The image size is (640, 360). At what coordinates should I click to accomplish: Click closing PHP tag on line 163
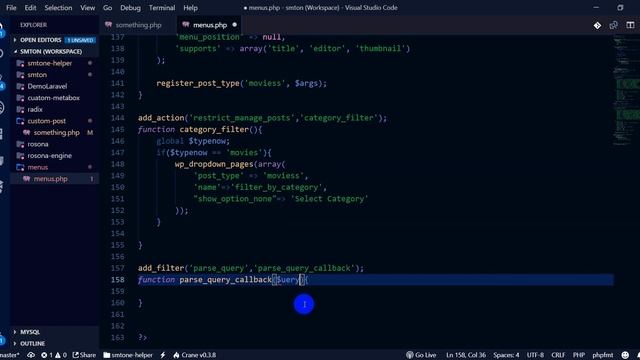click(x=142, y=338)
